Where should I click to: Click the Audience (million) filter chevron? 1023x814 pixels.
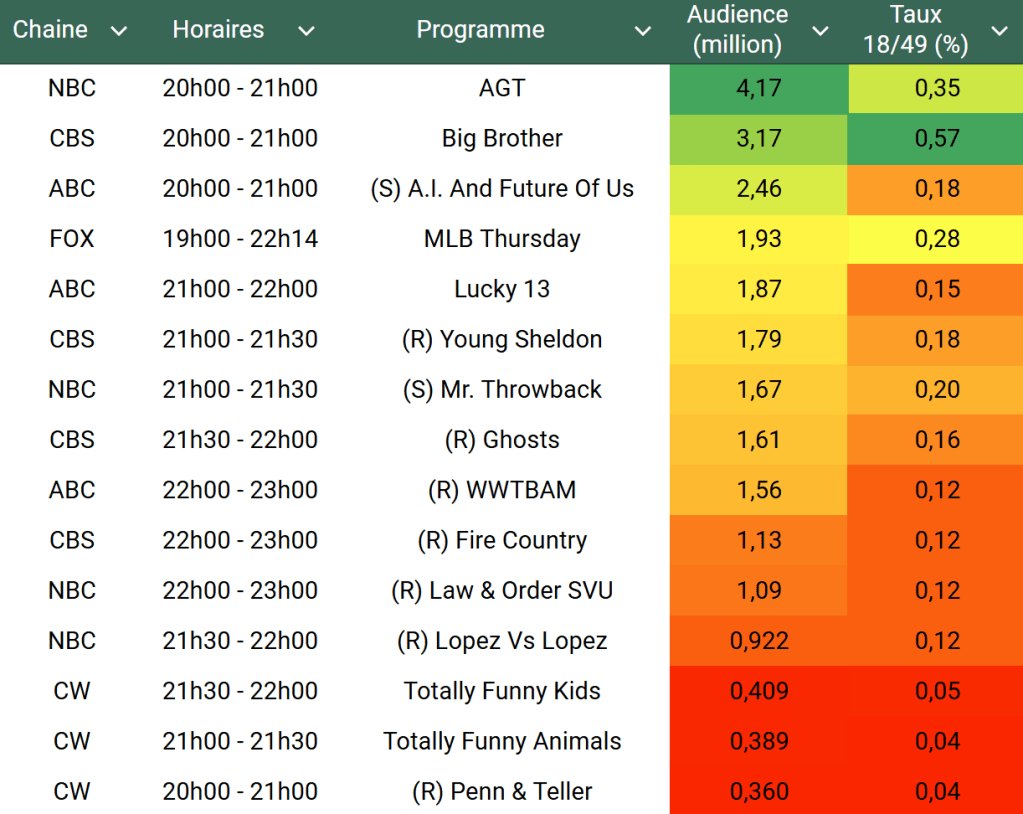coord(820,31)
